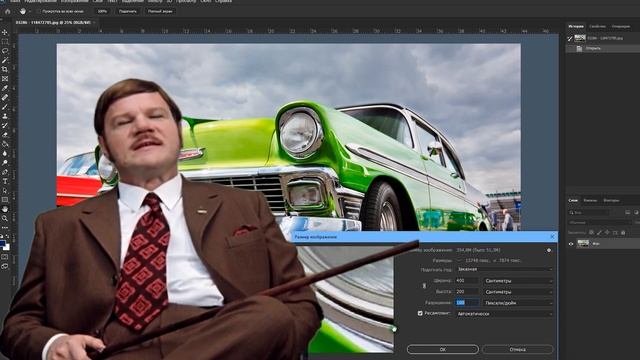Click Отмена in Image Size dialog
The image size is (640, 360).
pyautogui.click(x=518, y=349)
